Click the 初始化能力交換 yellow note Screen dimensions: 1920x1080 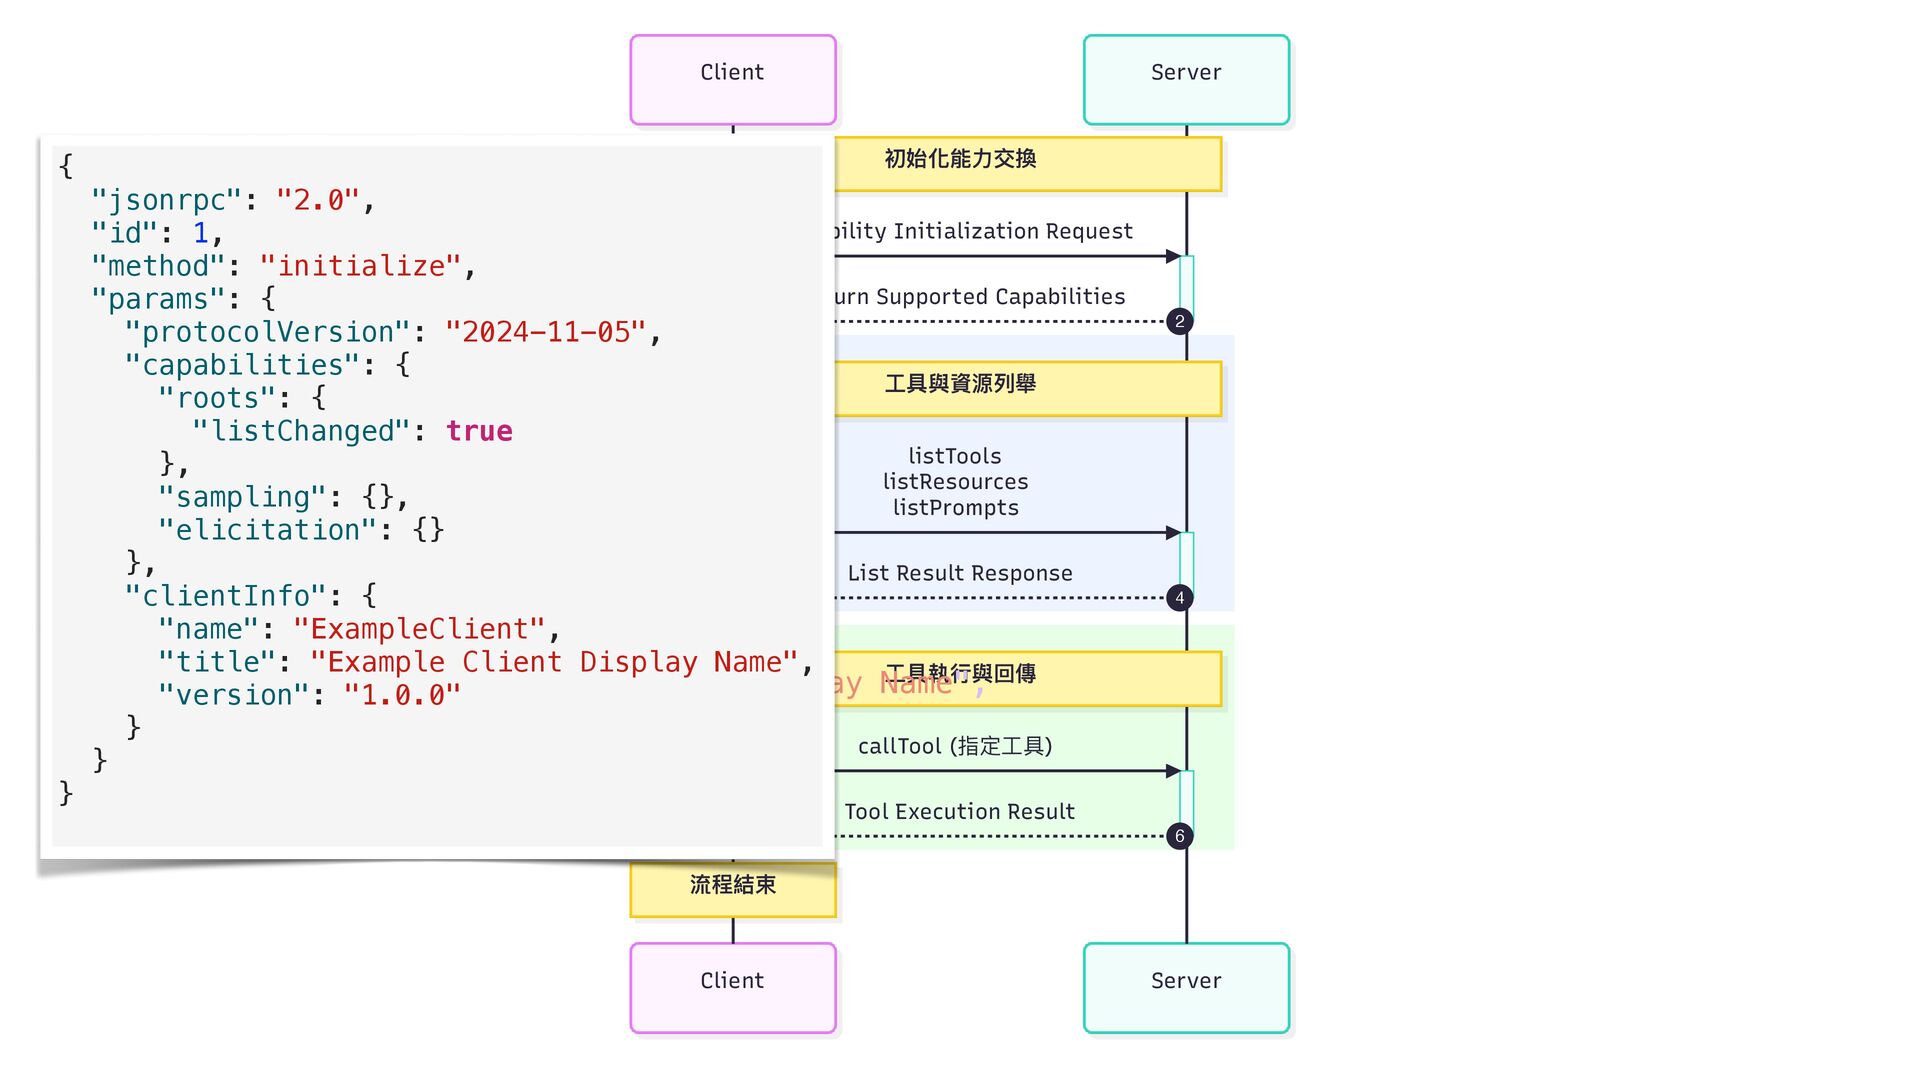click(1028, 164)
